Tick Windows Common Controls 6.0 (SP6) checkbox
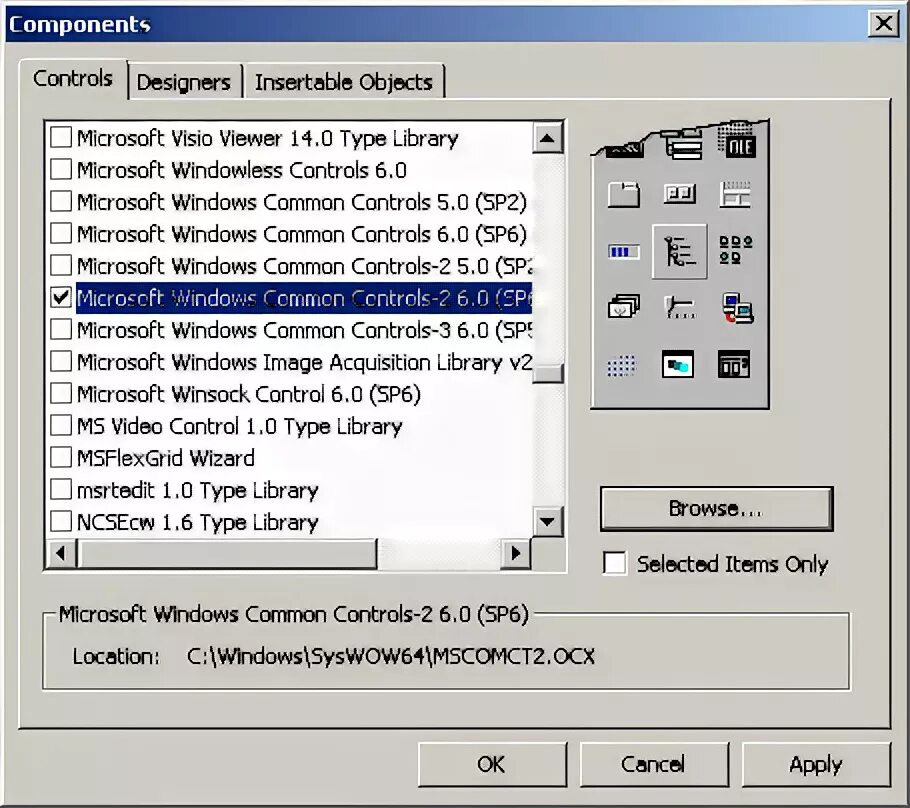Viewport: 910px width, 808px height. click(61, 233)
